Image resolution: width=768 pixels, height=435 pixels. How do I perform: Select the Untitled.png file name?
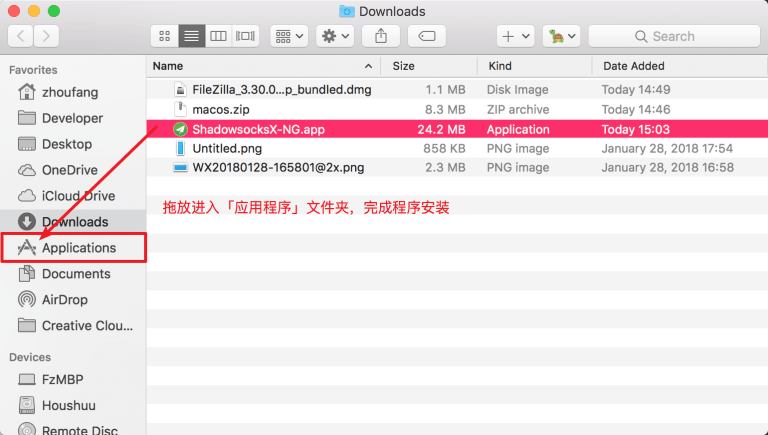pos(227,148)
